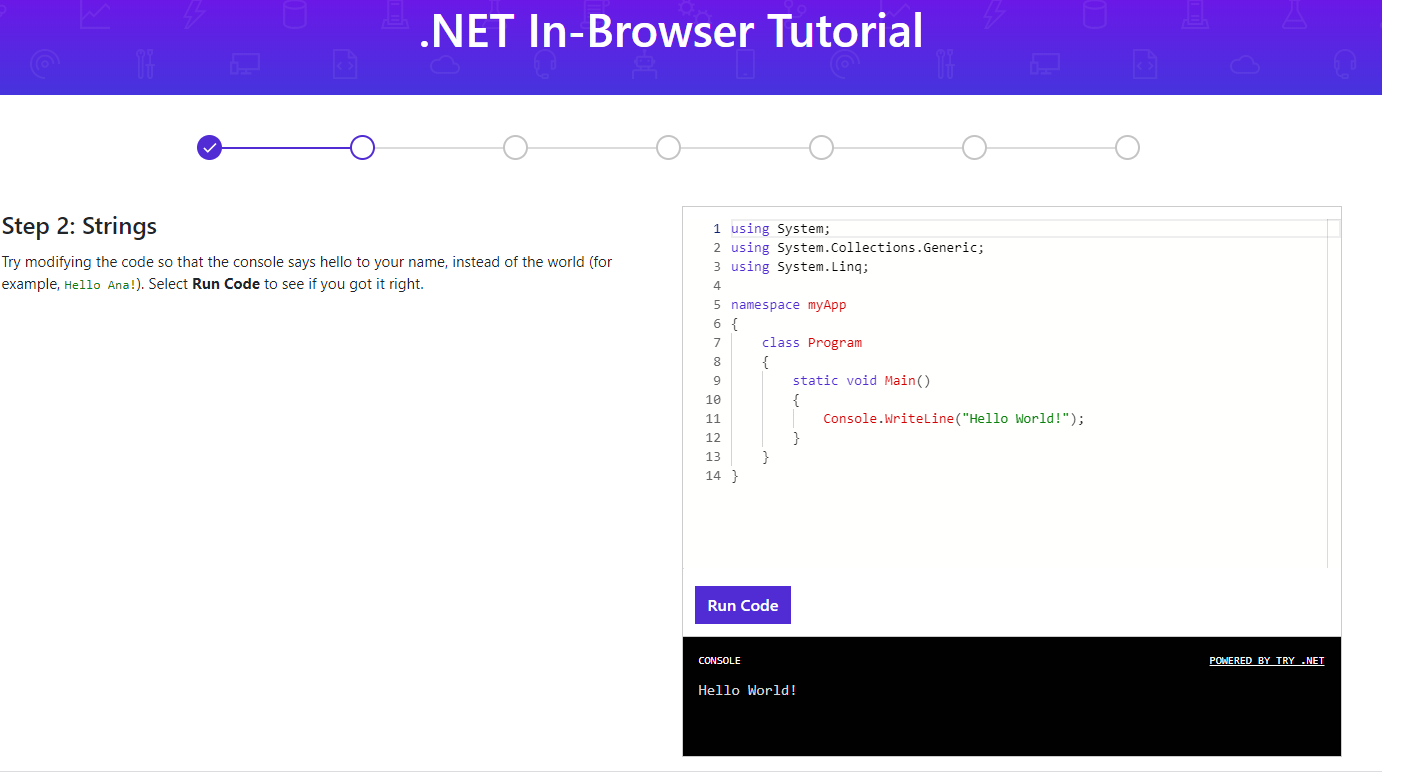
Task: Place cursor on Console.WriteLine in line 11
Action: [x=888, y=419]
